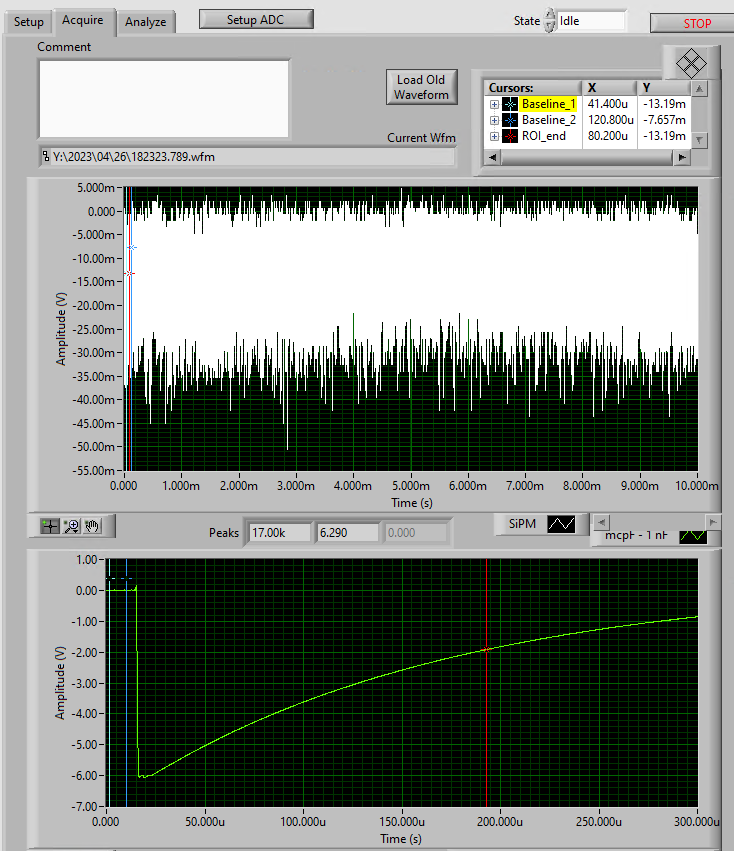This screenshot has width=734, height=851.
Task: Expand the Baseline_1 cursor entry
Action: [494, 104]
